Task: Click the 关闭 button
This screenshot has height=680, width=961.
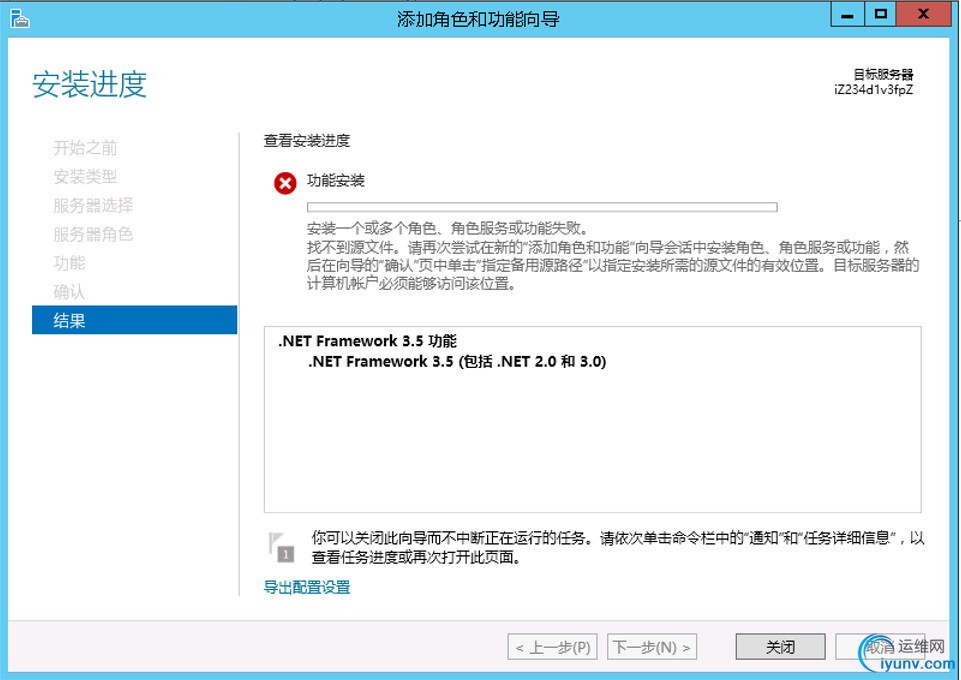Action: pyautogui.click(x=780, y=647)
